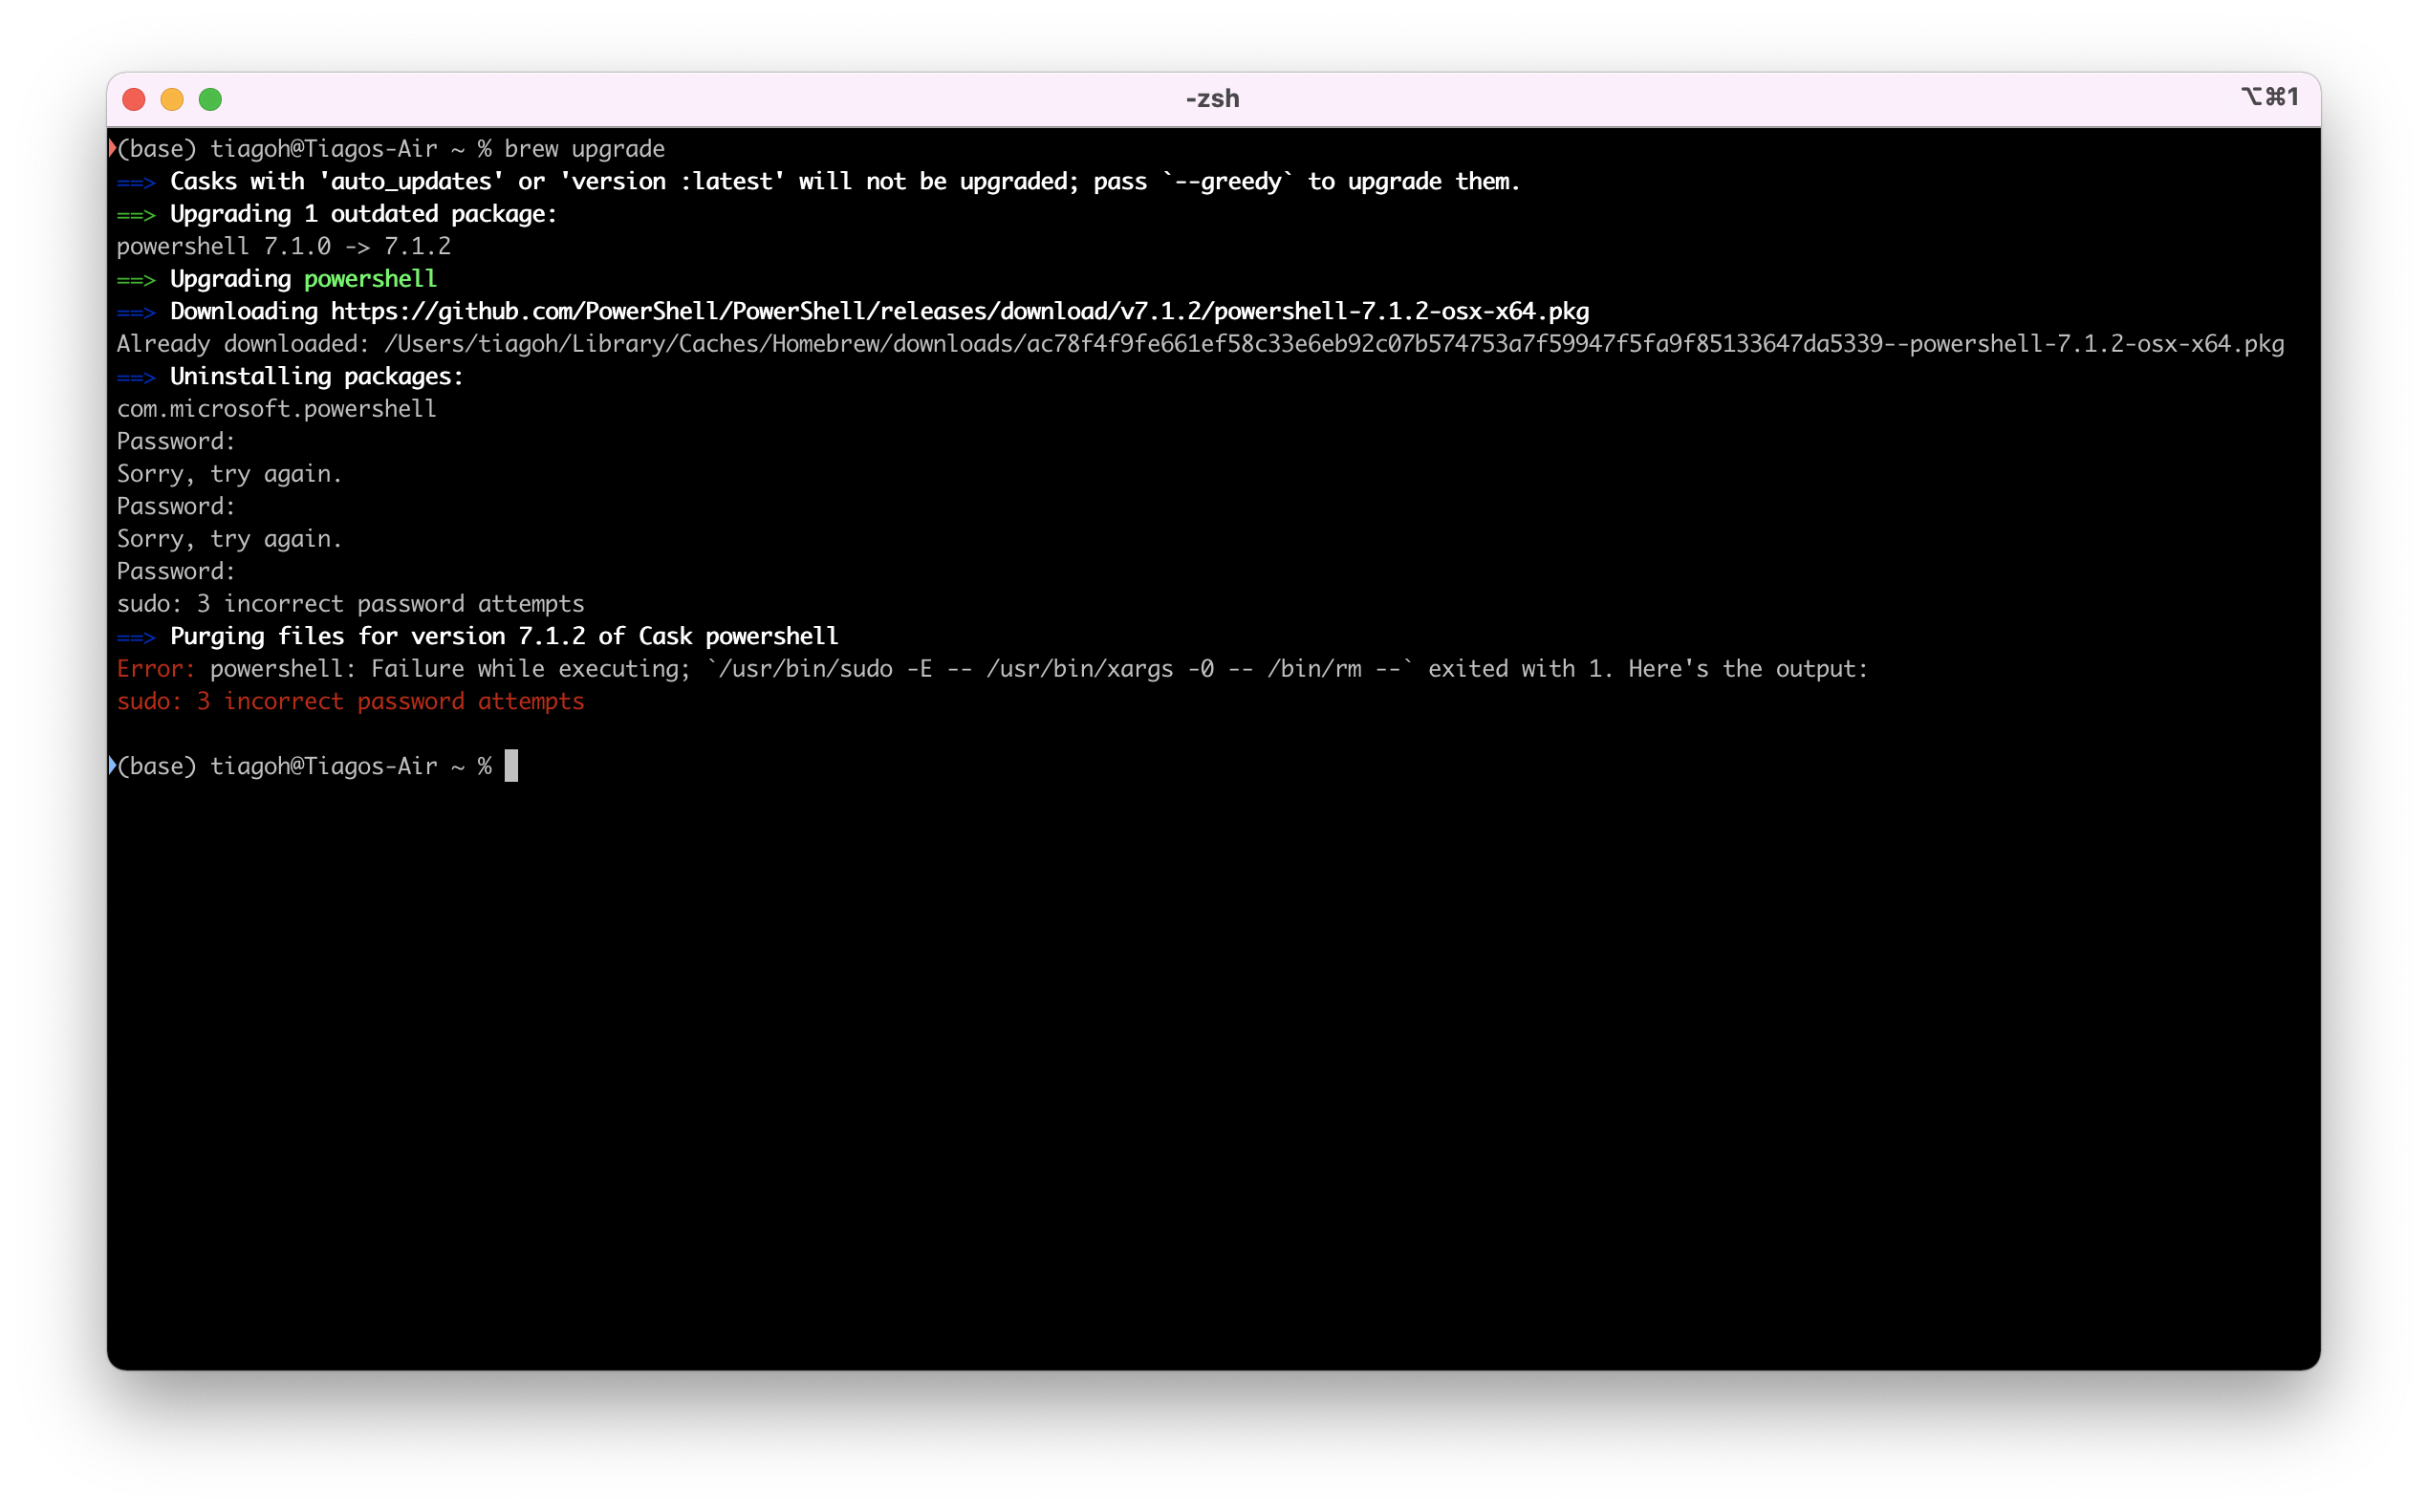The width and height of the screenshot is (2428, 1512).
Task: Click the '==>' beside Uninstalling packages
Action: tap(136, 377)
